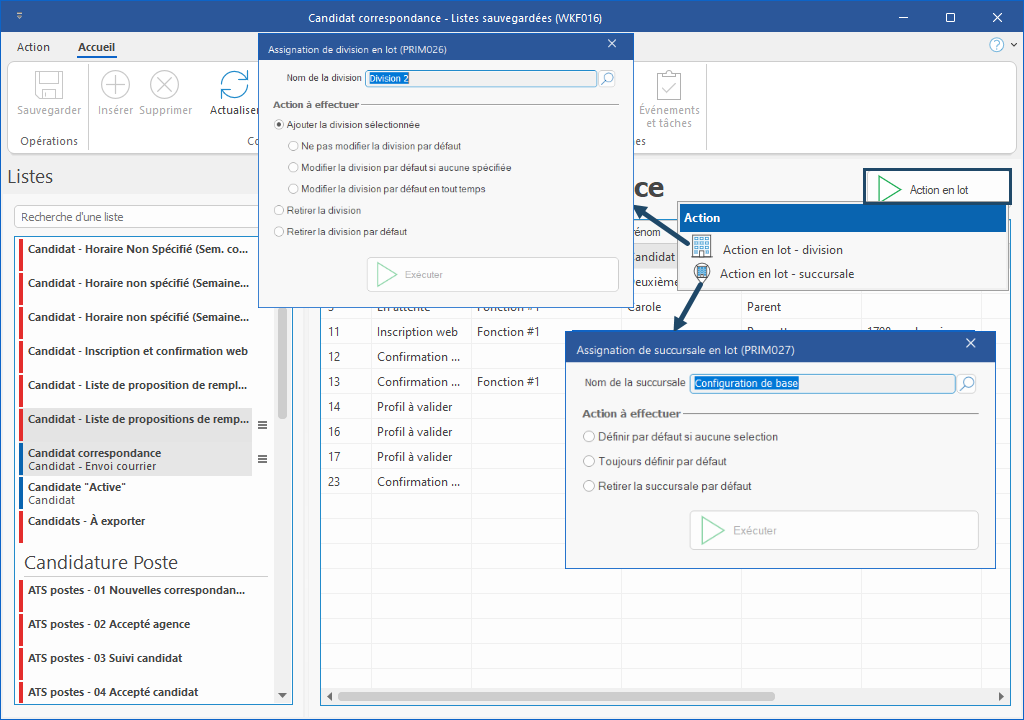Select 'Retirer la division' radio option
This screenshot has height=720, width=1024.
280,211
